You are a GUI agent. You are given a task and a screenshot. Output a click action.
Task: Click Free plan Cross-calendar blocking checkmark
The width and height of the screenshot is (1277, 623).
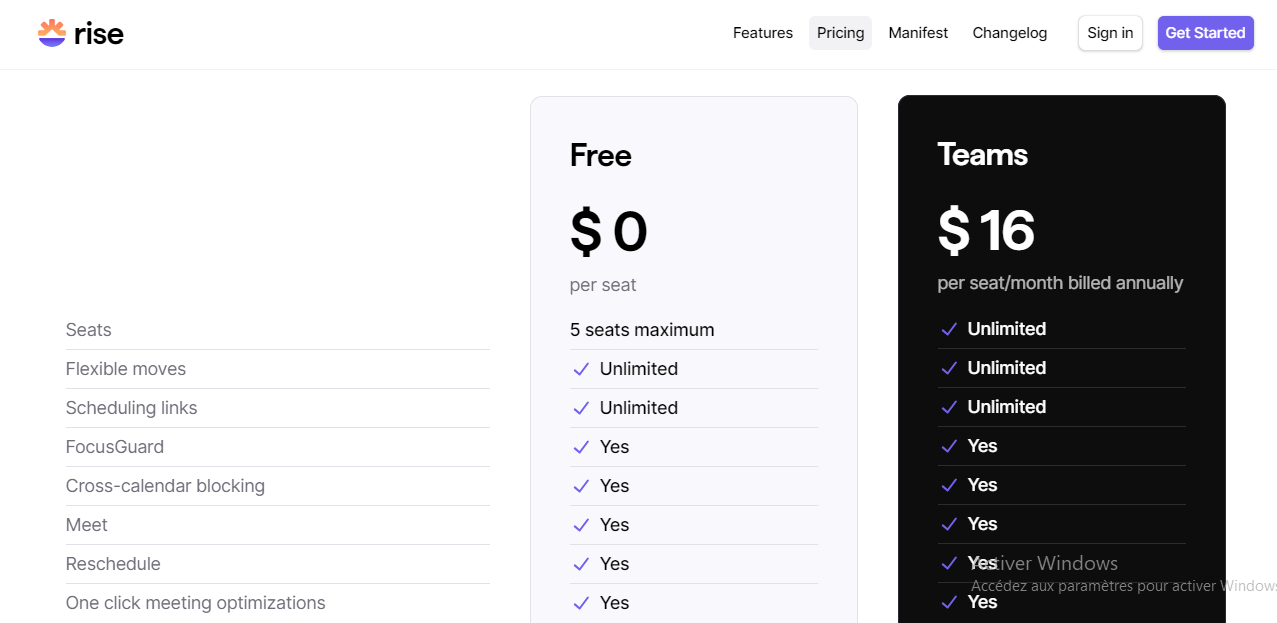581,486
